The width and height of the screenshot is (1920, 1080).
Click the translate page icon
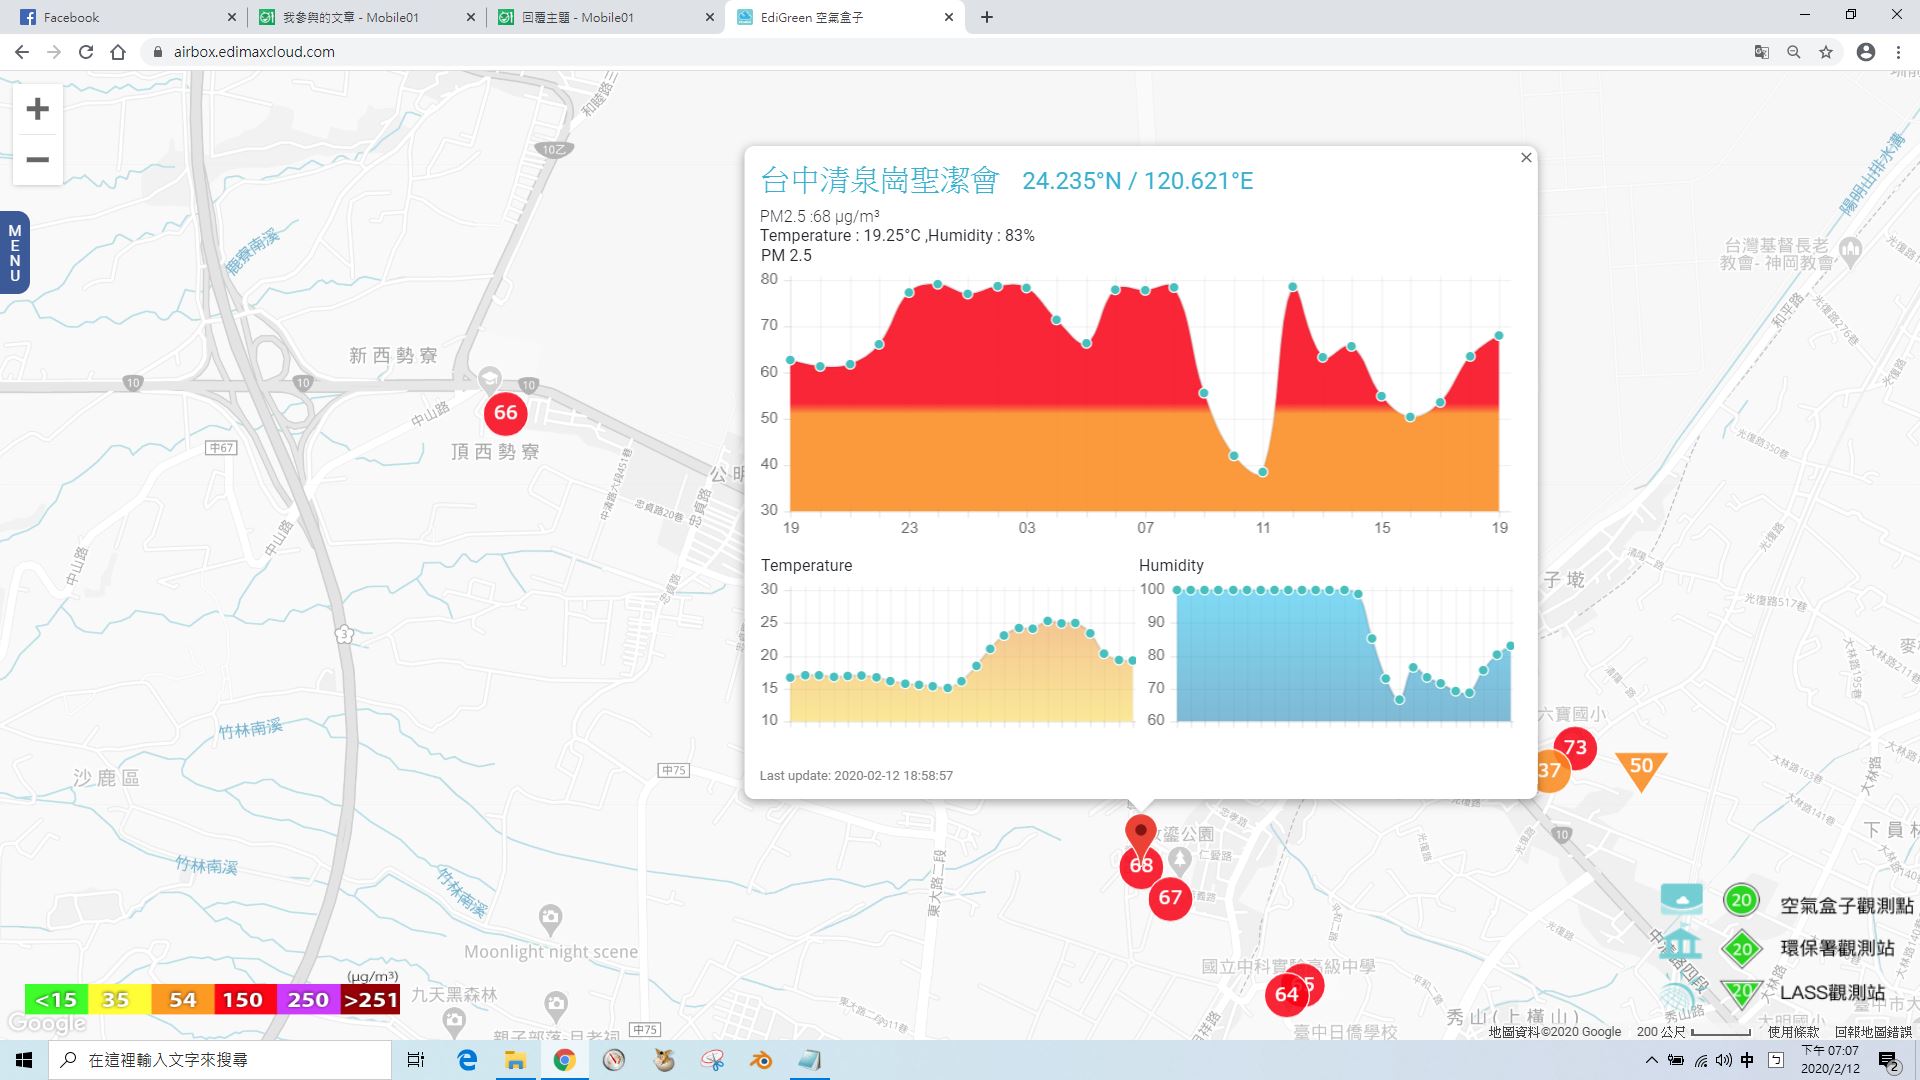[x=1762, y=52]
